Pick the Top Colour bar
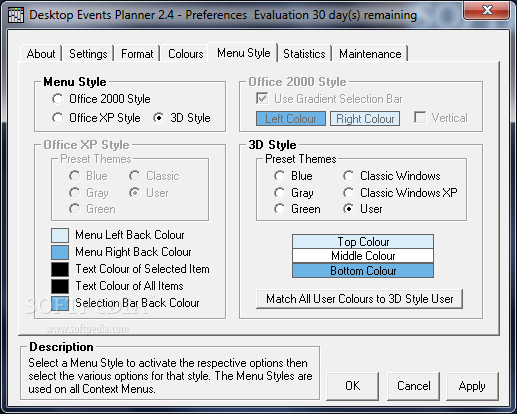Screen dimensions: 517x414 (363, 241)
